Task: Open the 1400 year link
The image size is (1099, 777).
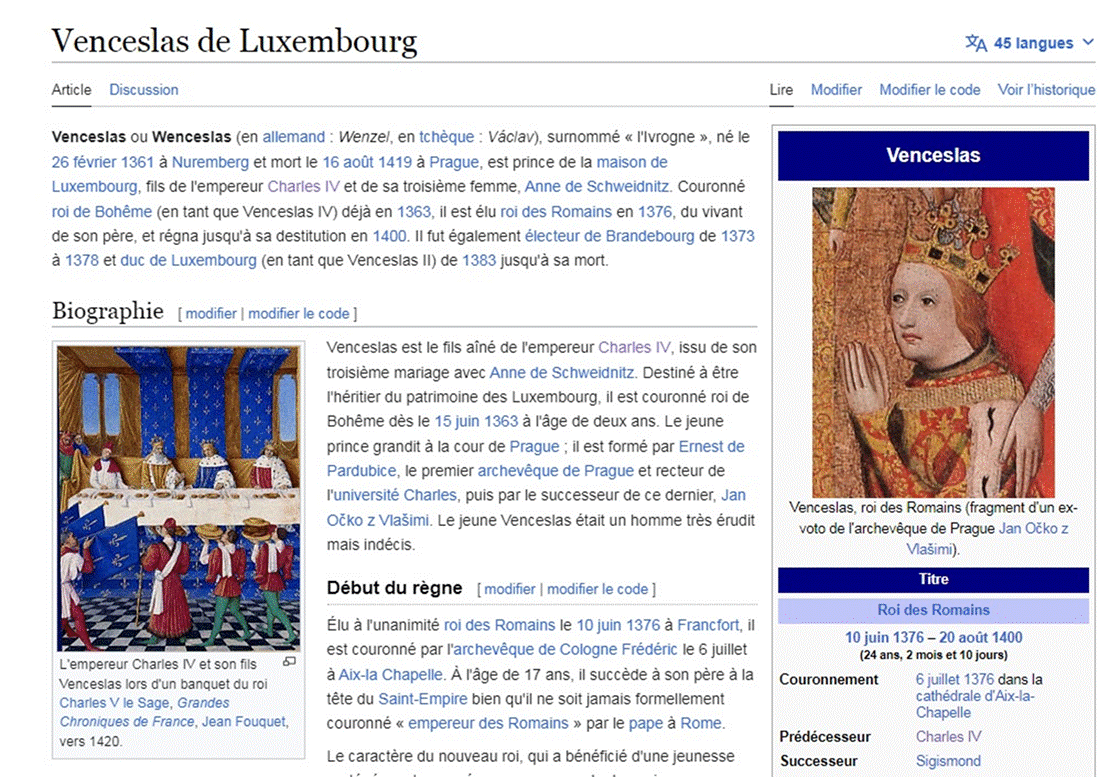Action: point(389,236)
